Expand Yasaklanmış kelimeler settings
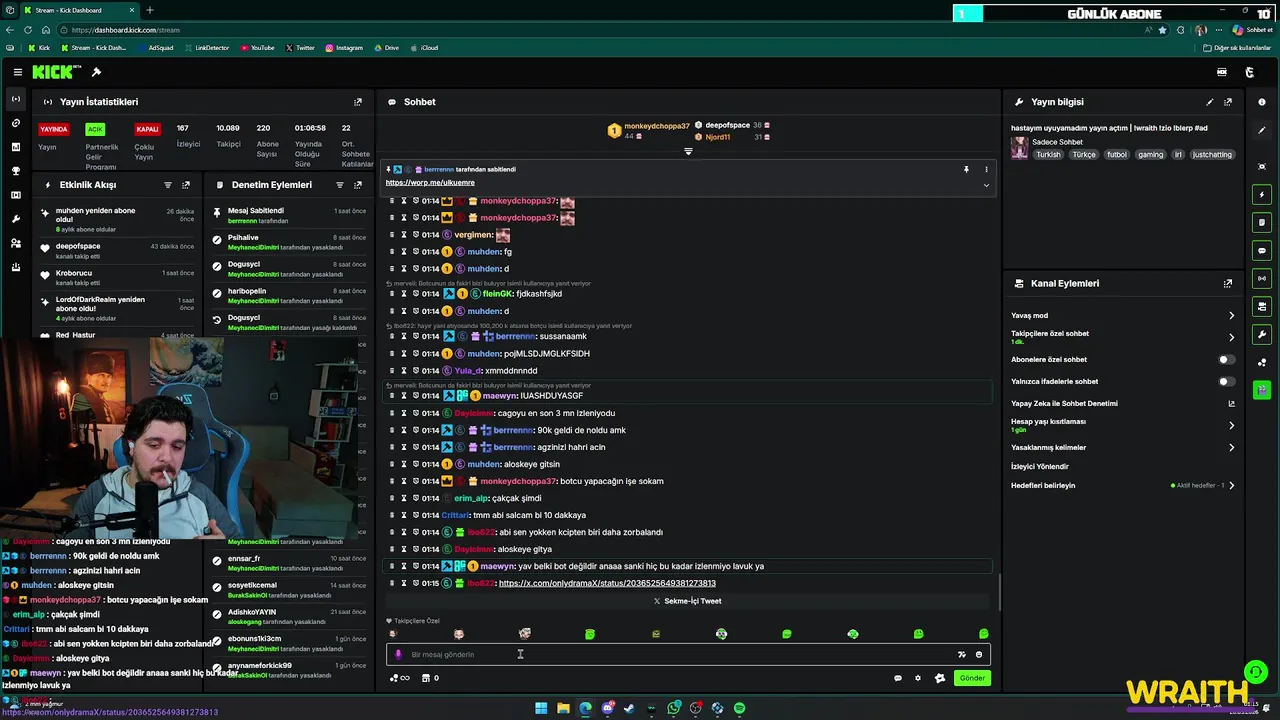 point(1231,447)
